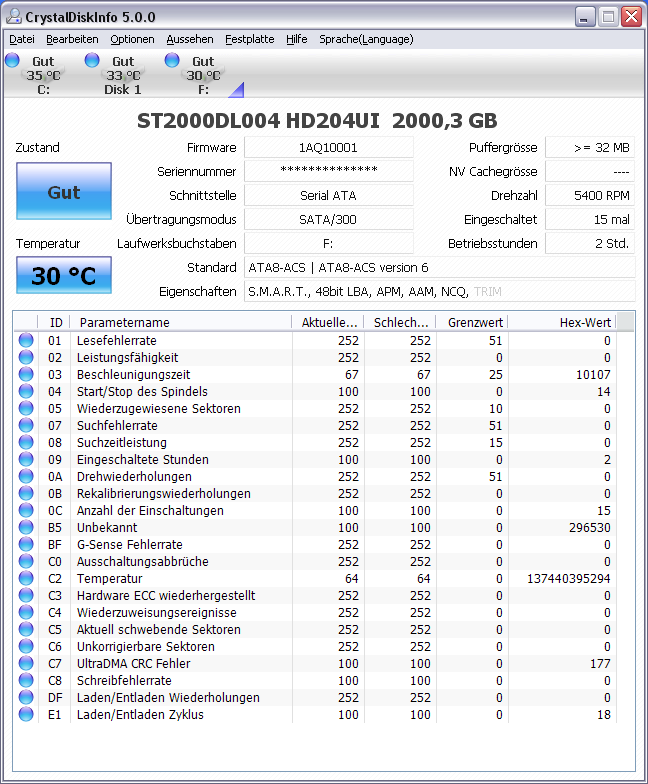The height and width of the screenshot is (784, 648).
Task: Click status icon of Anzahl der Einschaltungen
Action: (26, 510)
